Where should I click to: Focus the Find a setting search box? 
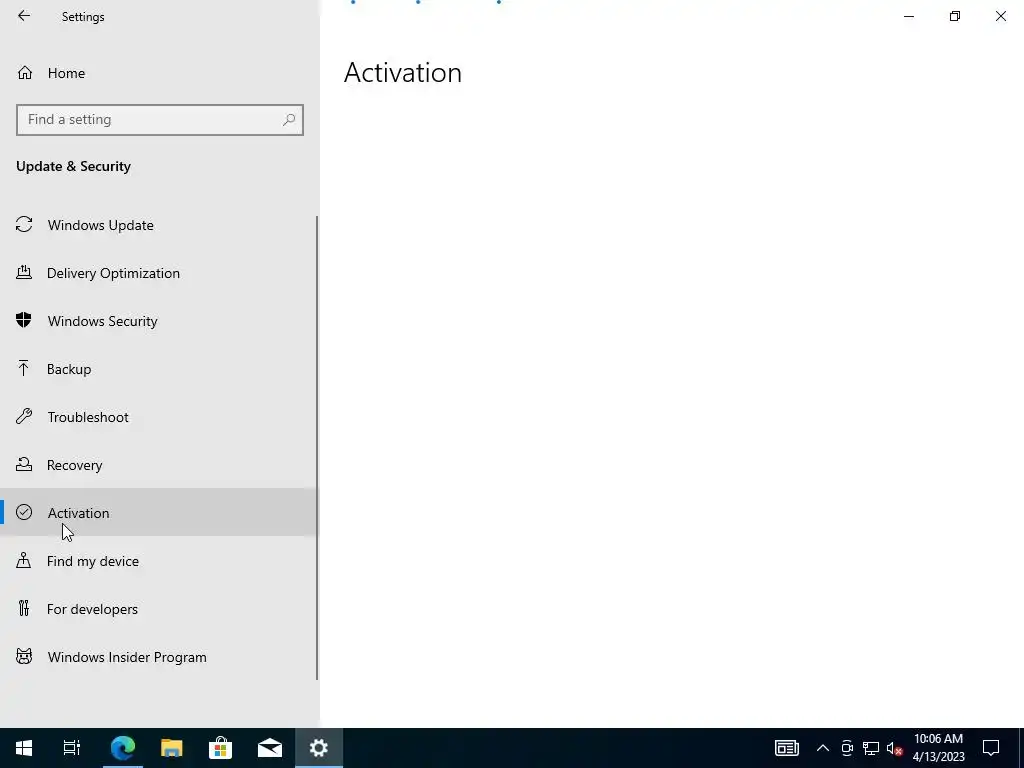pos(159,120)
